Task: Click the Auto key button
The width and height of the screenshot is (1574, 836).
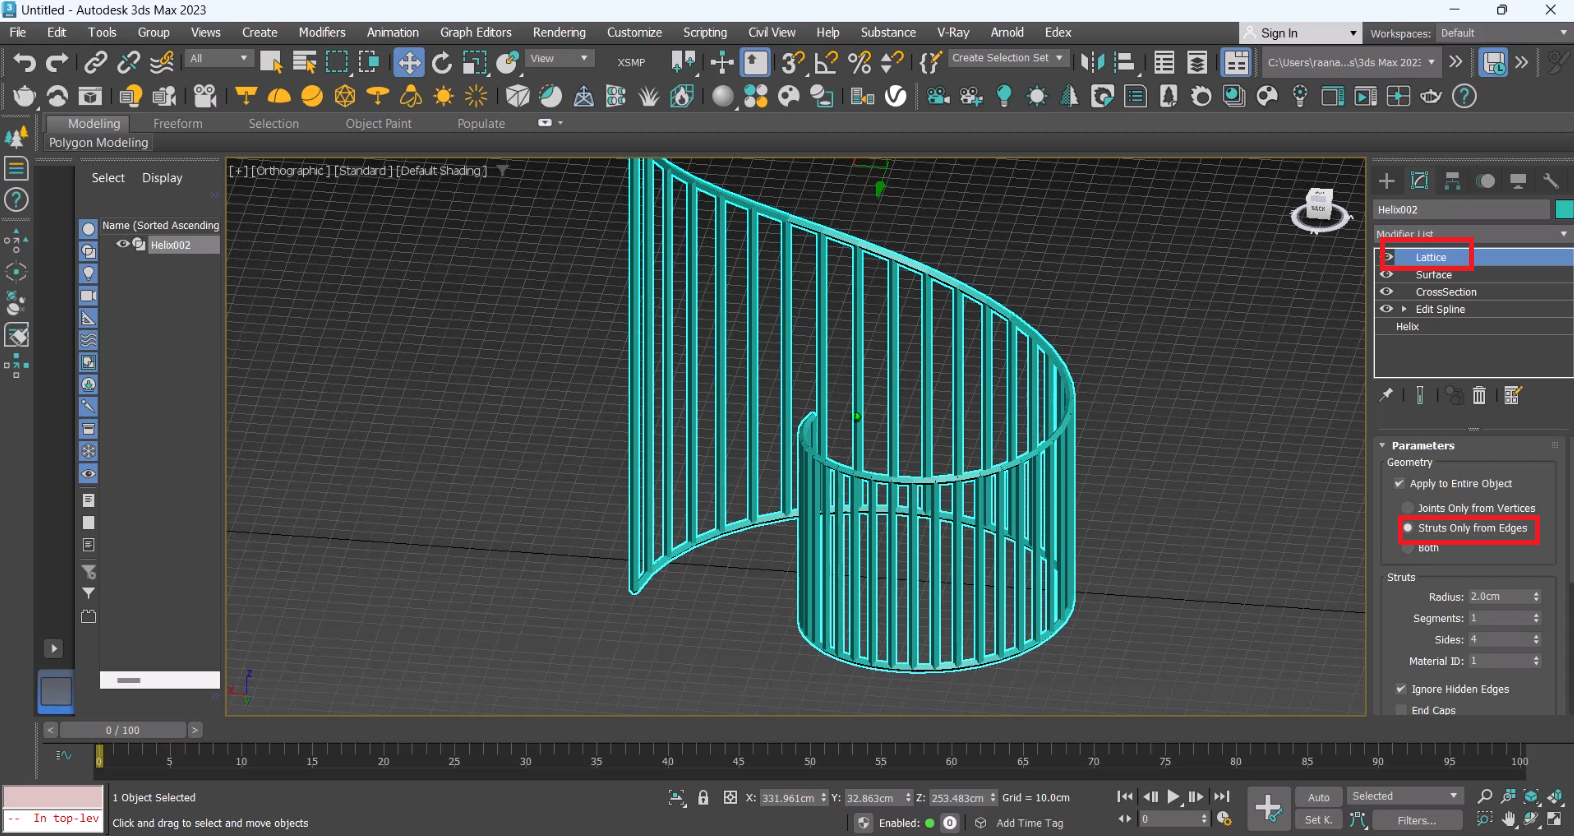Action: tap(1318, 797)
